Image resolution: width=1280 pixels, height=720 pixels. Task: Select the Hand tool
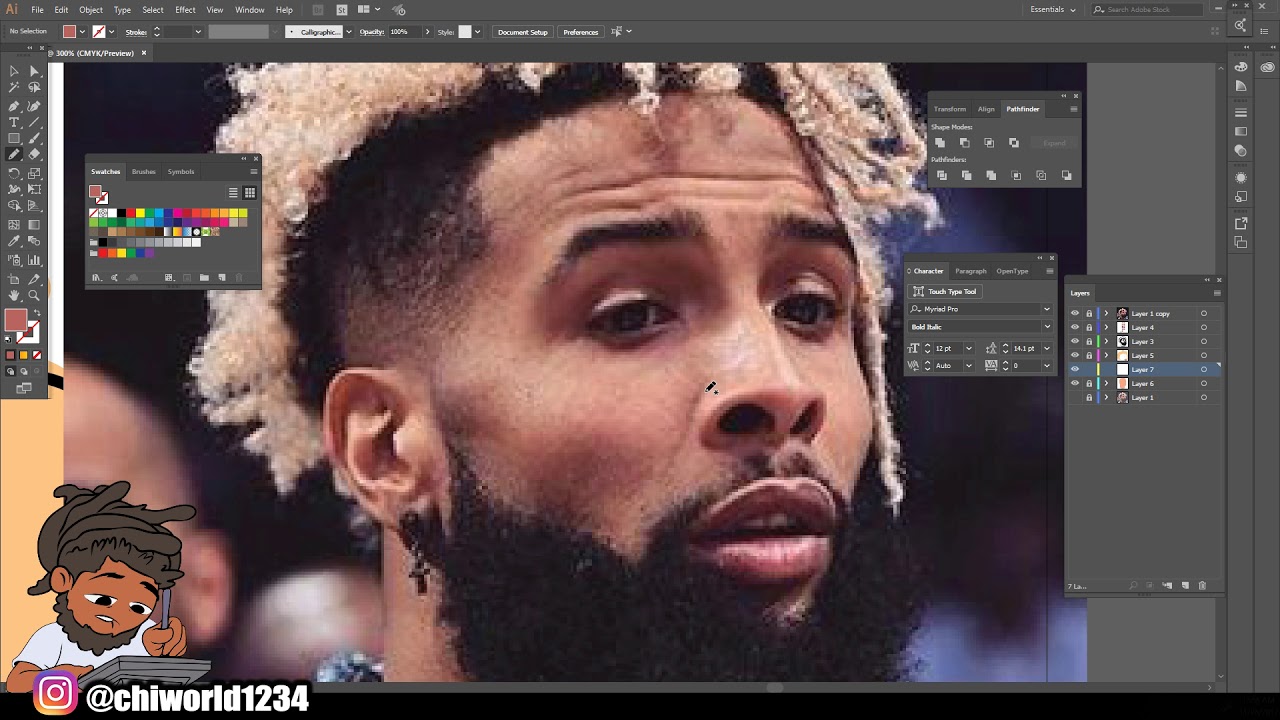[x=14, y=296]
